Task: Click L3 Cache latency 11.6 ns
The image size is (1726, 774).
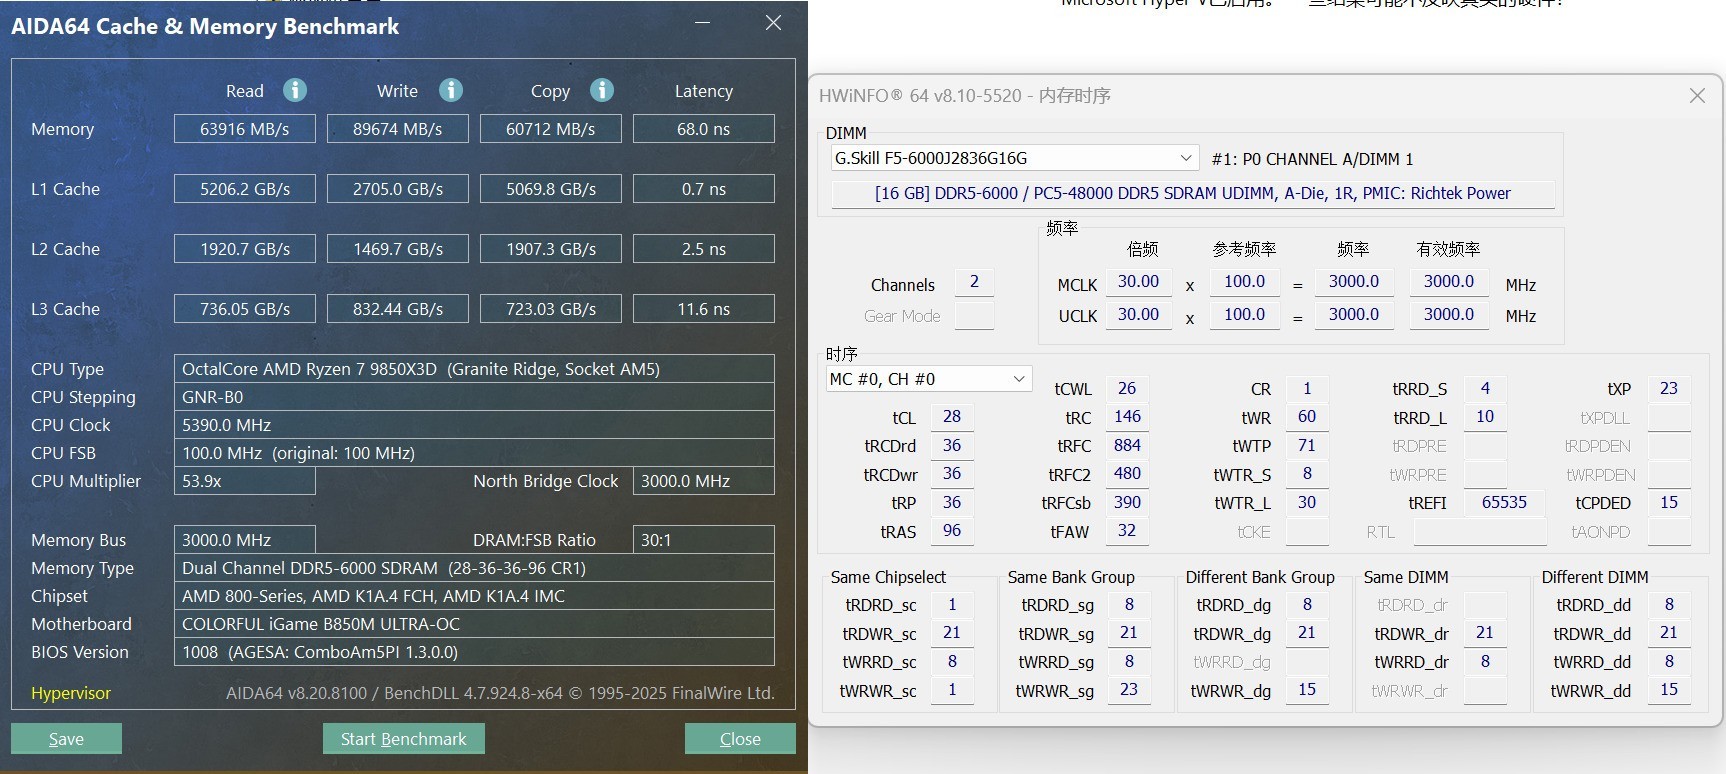Action: coord(704,309)
